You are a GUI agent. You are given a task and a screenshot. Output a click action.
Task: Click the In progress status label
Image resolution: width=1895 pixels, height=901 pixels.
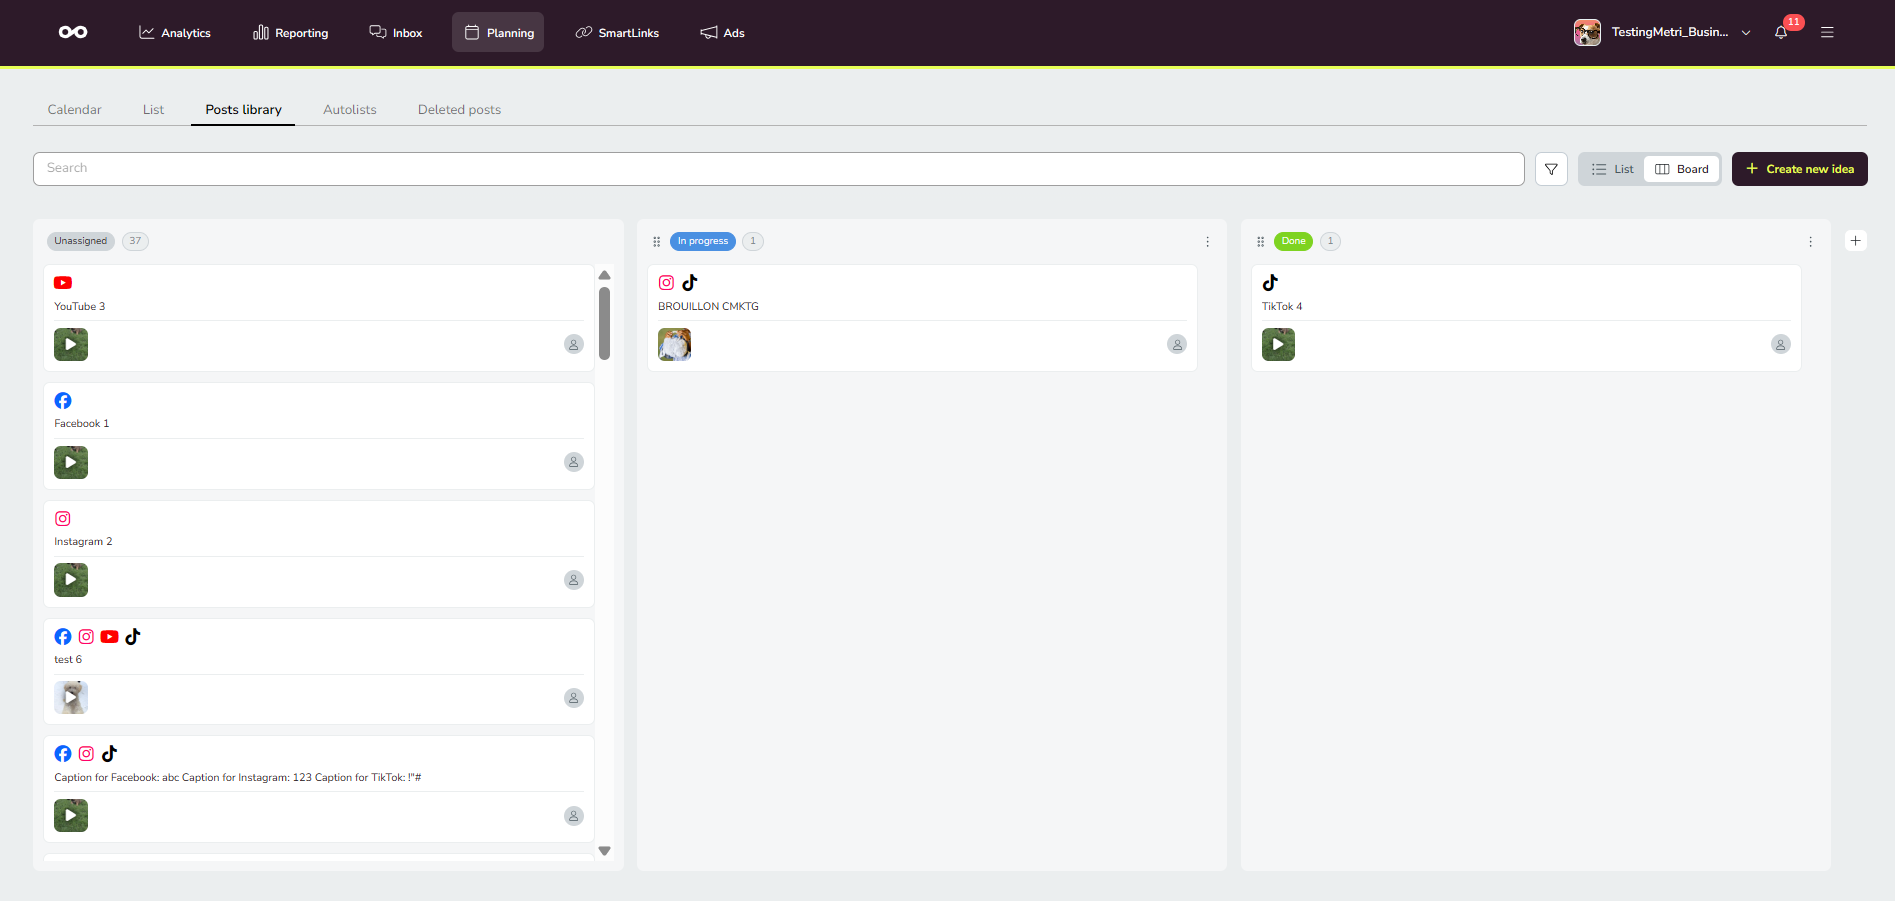(x=703, y=241)
